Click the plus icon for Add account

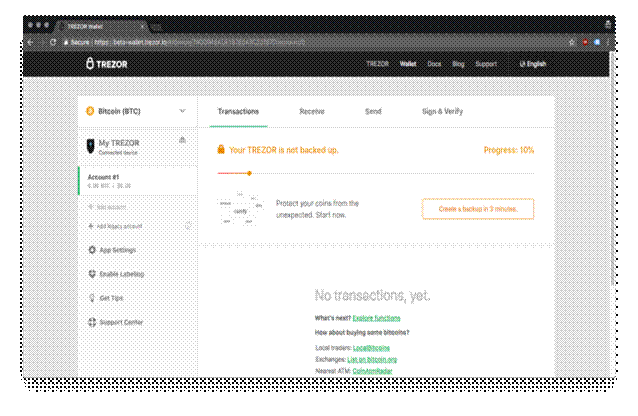tap(91, 207)
